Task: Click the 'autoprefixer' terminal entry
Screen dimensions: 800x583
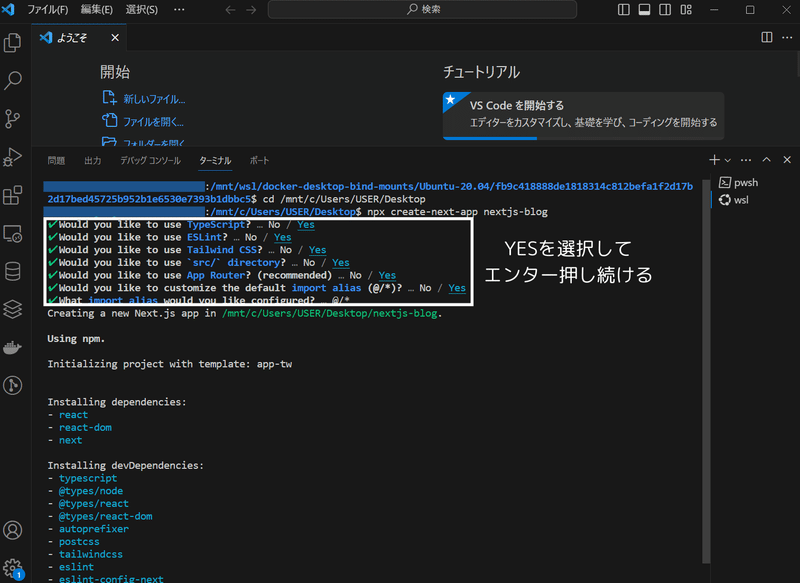Action: pyautogui.click(x=94, y=529)
